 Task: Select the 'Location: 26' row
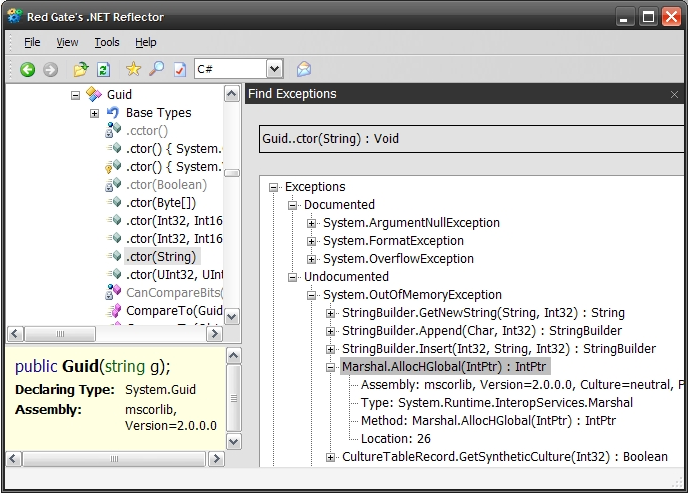pyautogui.click(x=395, y=439)
